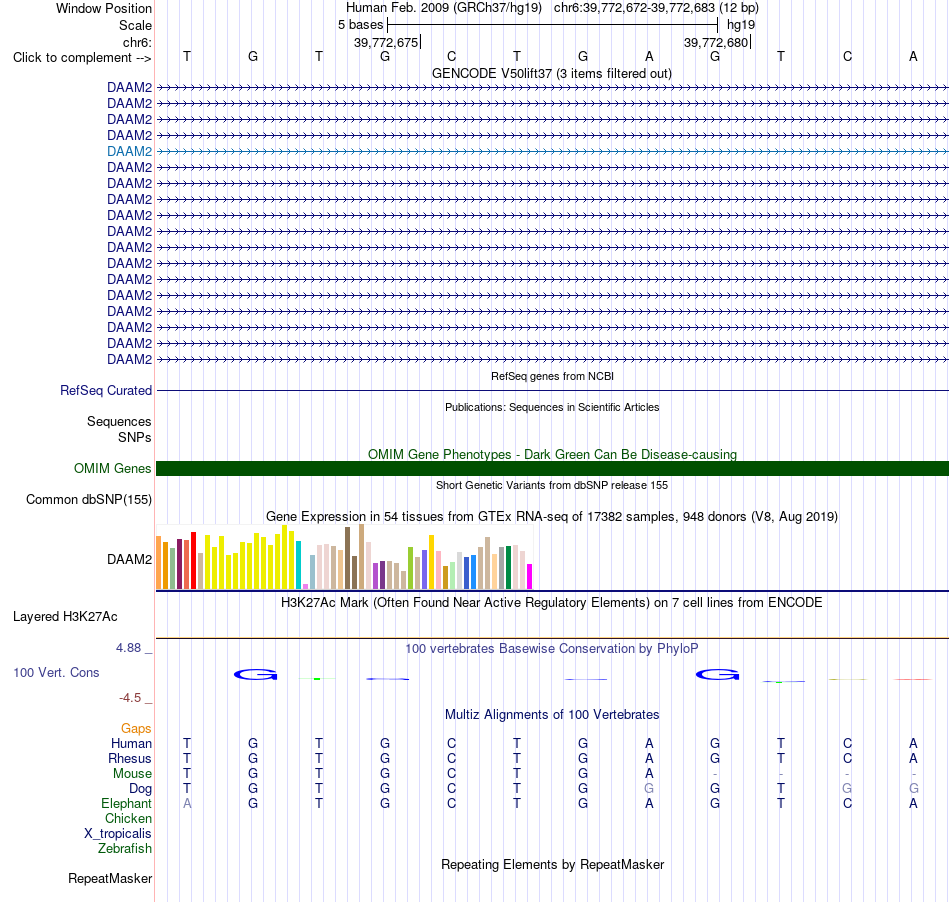950x902 pixels.
Task: Click the '100 Vert. Cons' side label
Action: coord(56,672)
